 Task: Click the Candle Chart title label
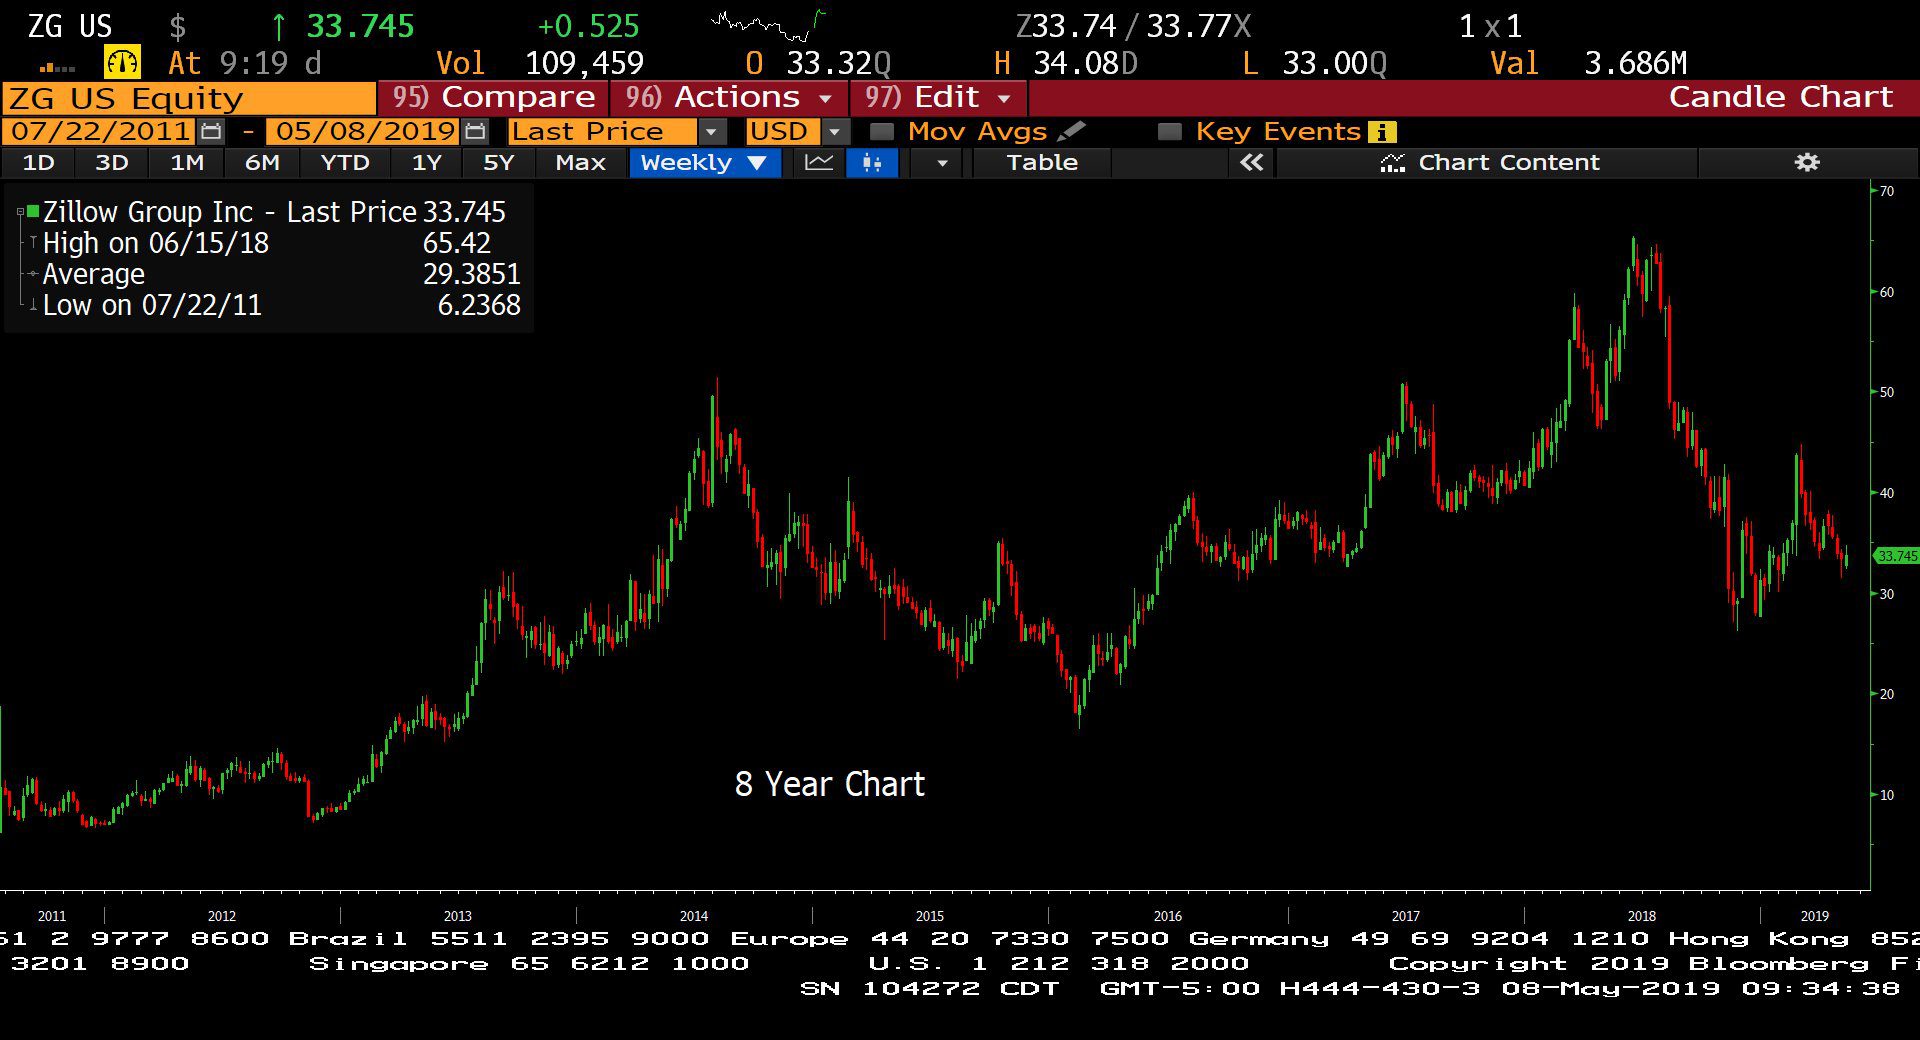click(x=1780, y=97)
